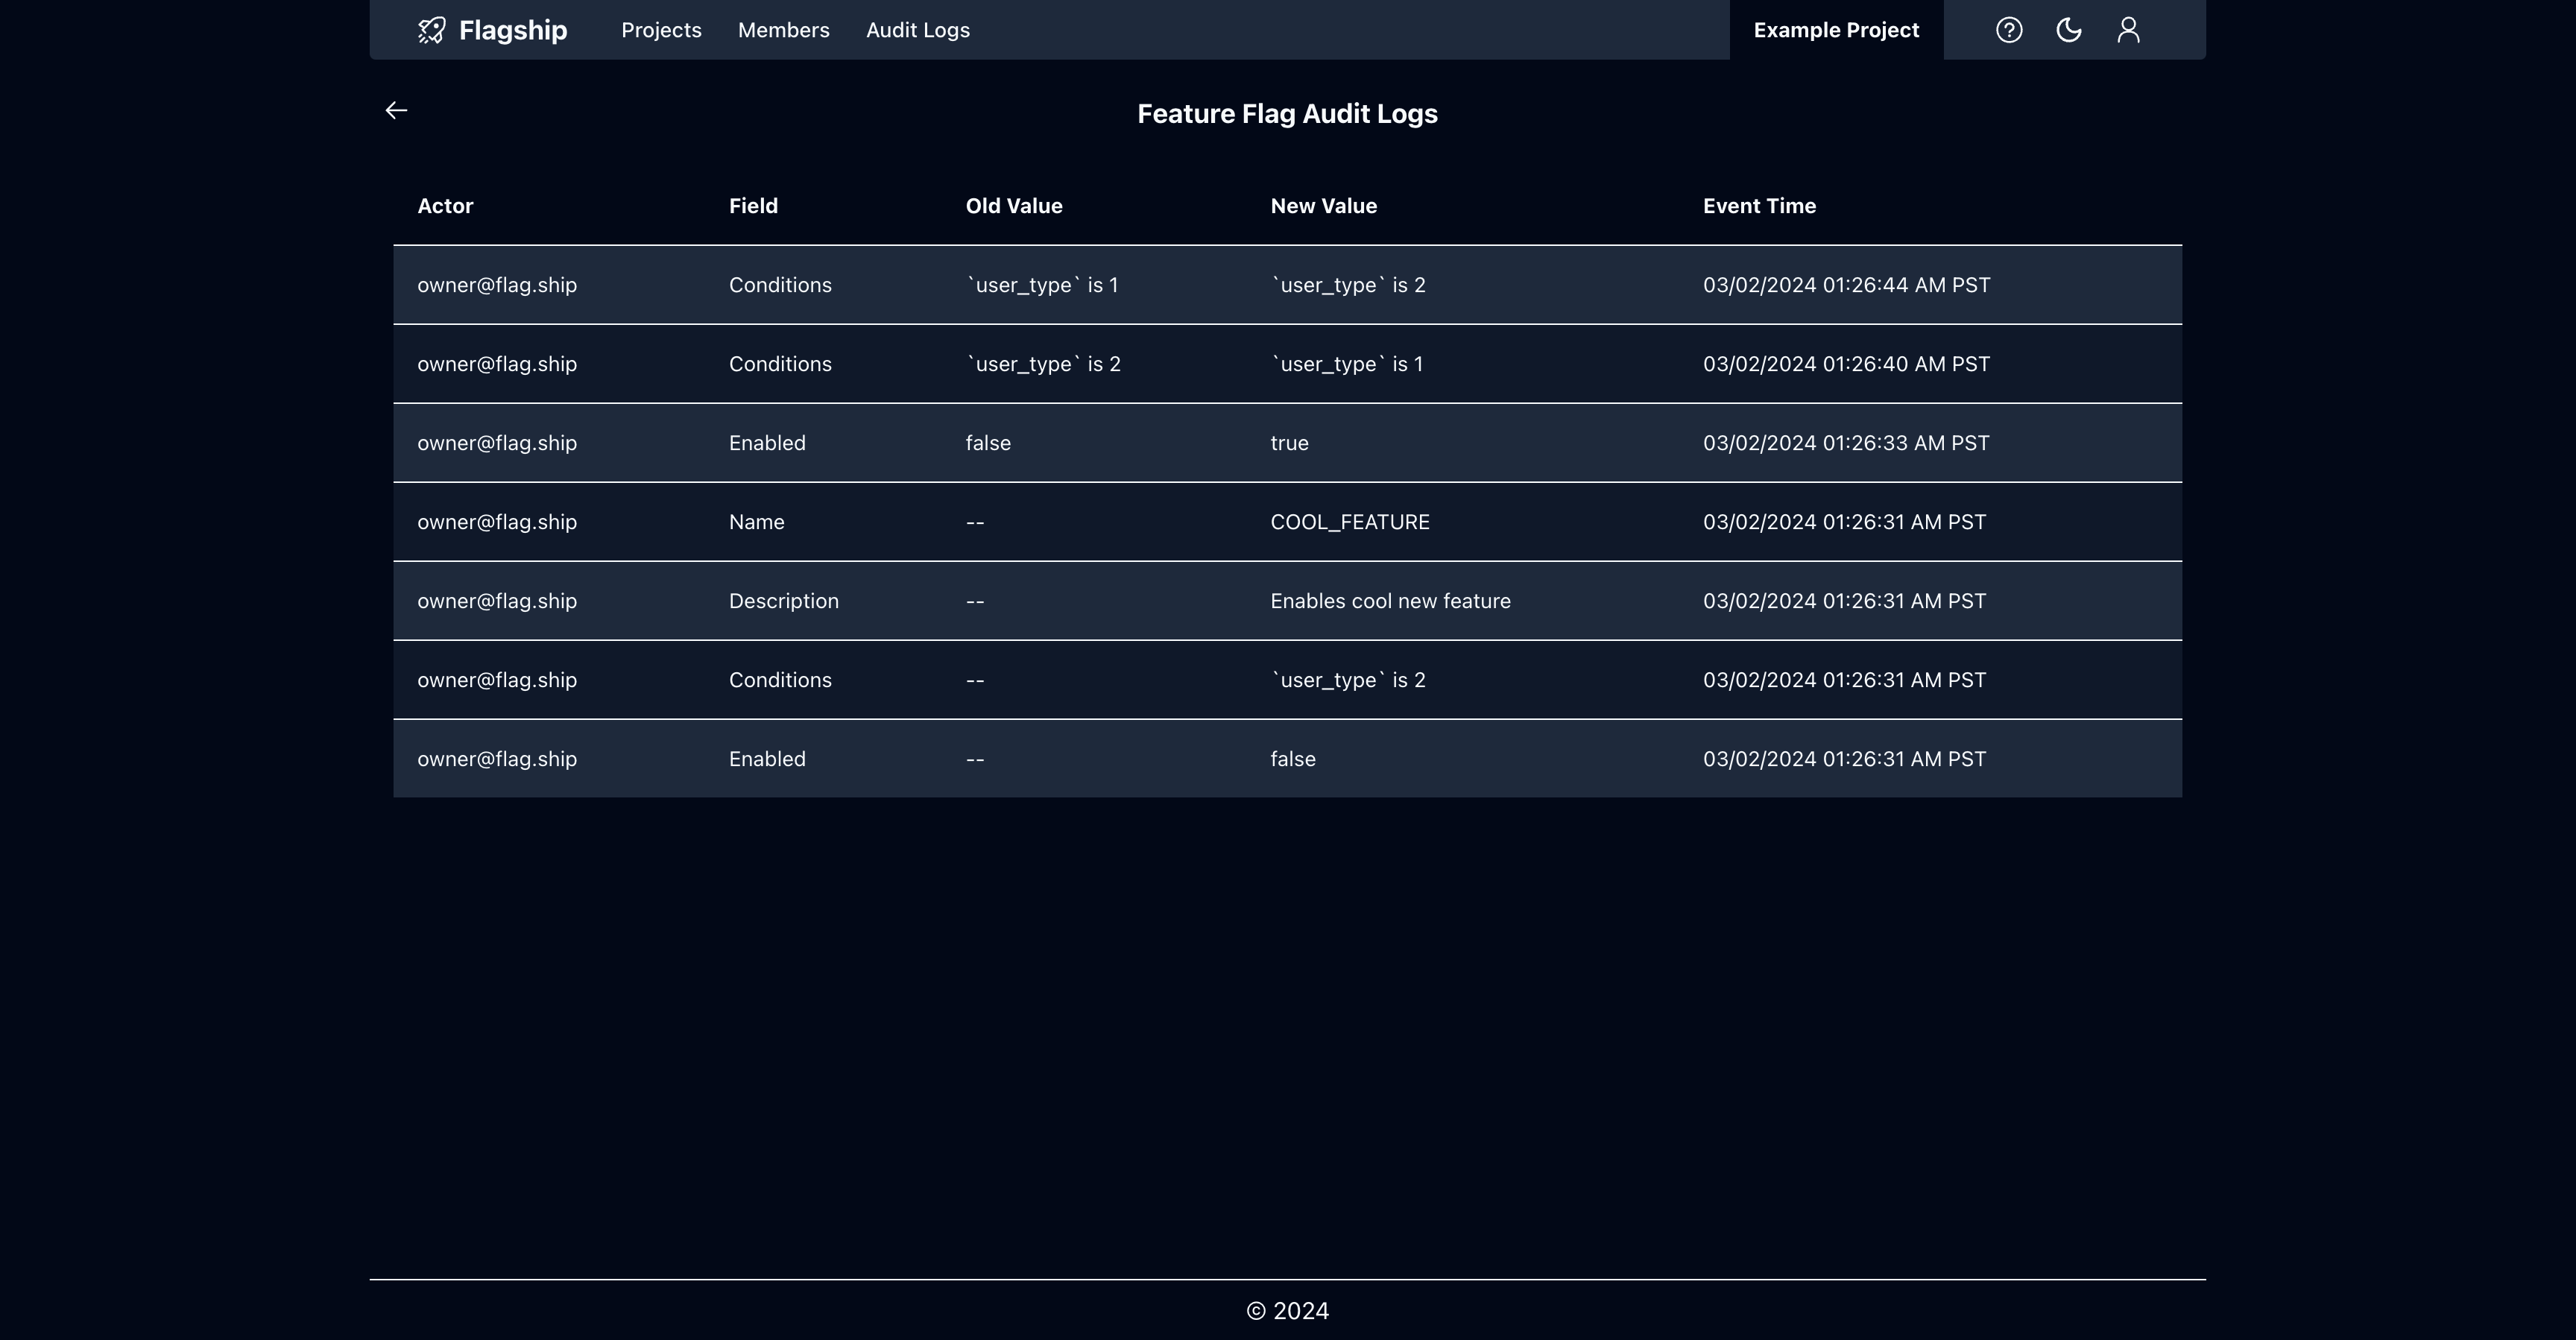Click old value in the 01:26:40 AM row

tap(1043, 364)
